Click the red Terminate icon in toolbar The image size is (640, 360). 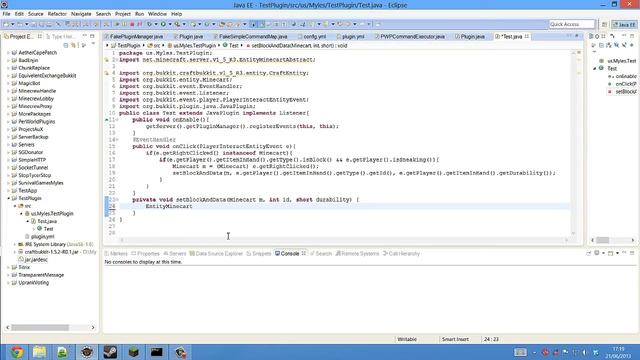(132, 24)
